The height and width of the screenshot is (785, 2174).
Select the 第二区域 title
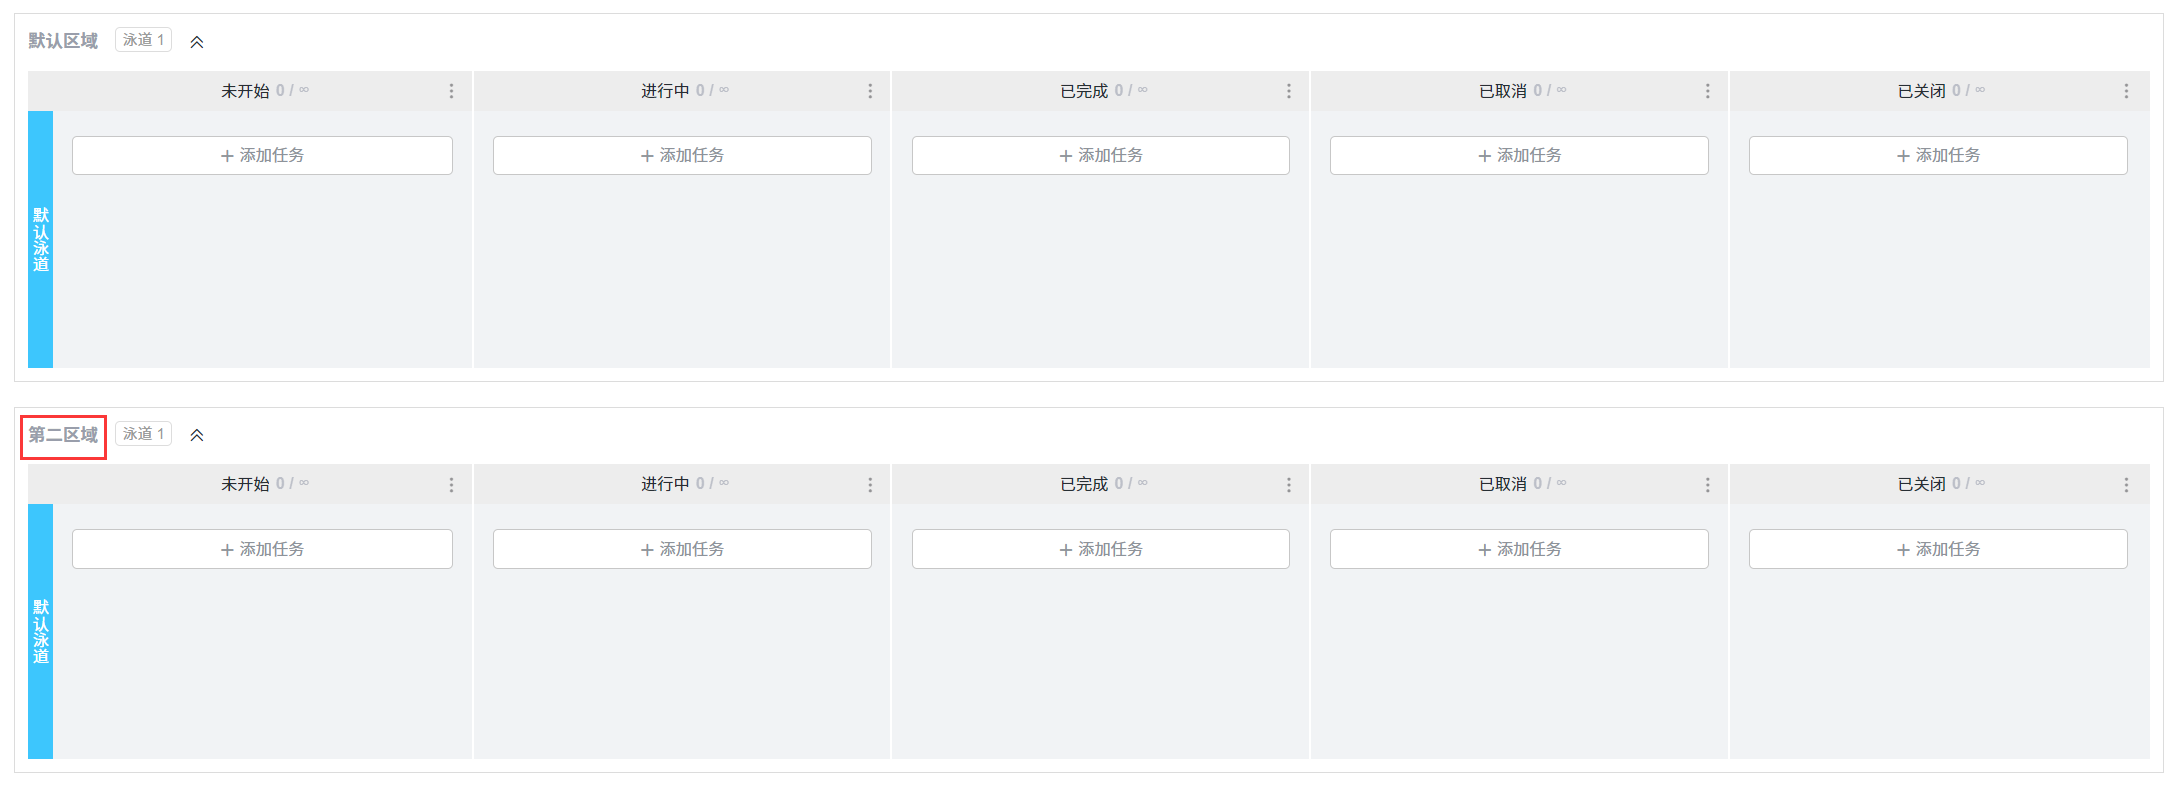pos(63,435)
